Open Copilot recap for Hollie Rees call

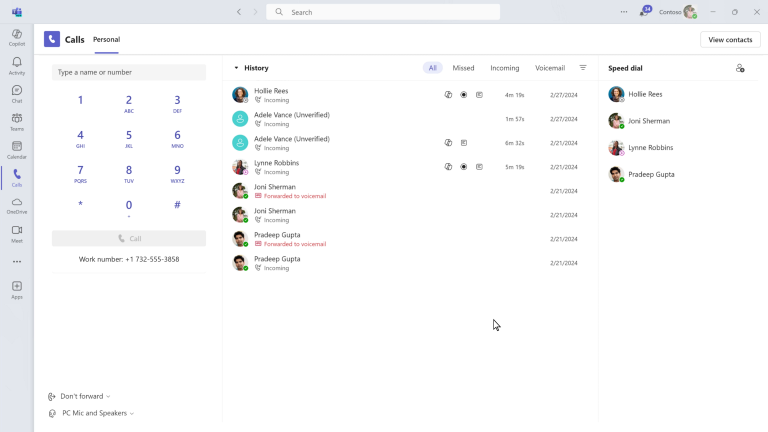448,95
